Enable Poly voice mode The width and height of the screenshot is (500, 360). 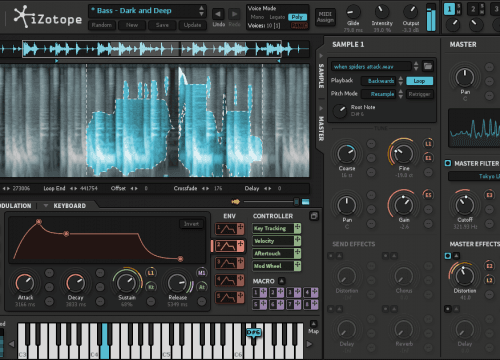tap(297, 17)
